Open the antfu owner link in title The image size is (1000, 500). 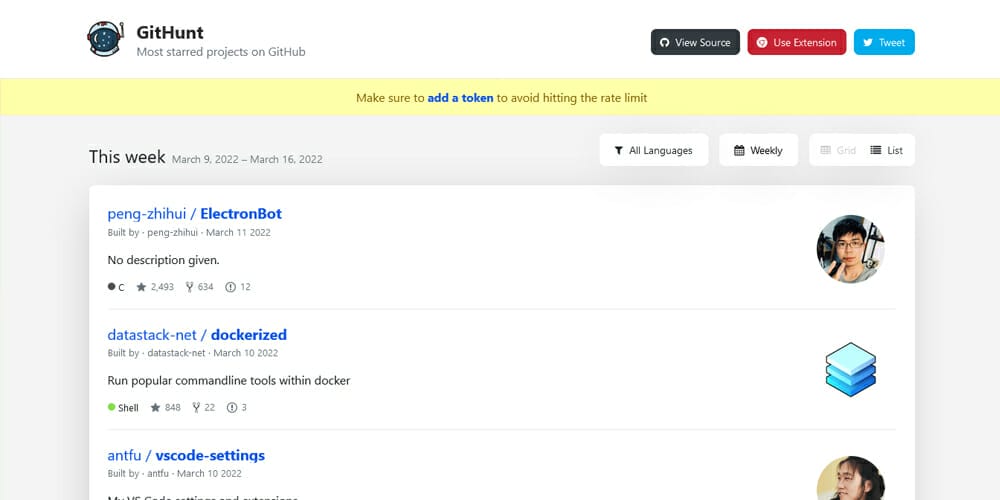[x=125, y=455]
